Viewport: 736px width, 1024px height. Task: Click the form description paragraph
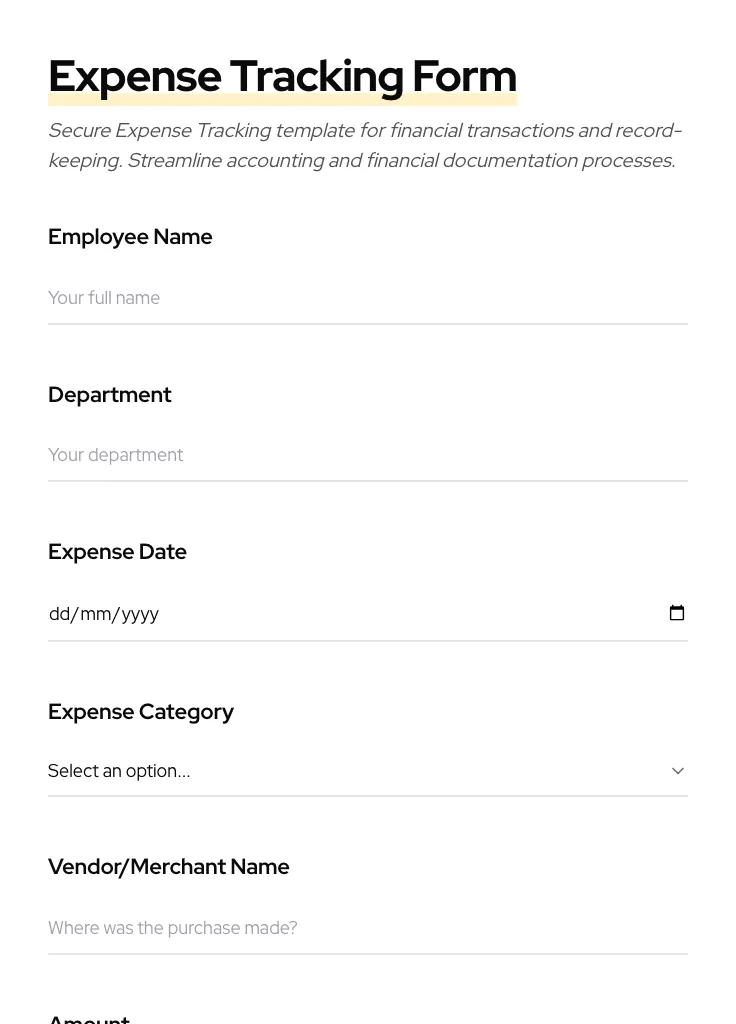pyautogui.click(x=364, y=145)
